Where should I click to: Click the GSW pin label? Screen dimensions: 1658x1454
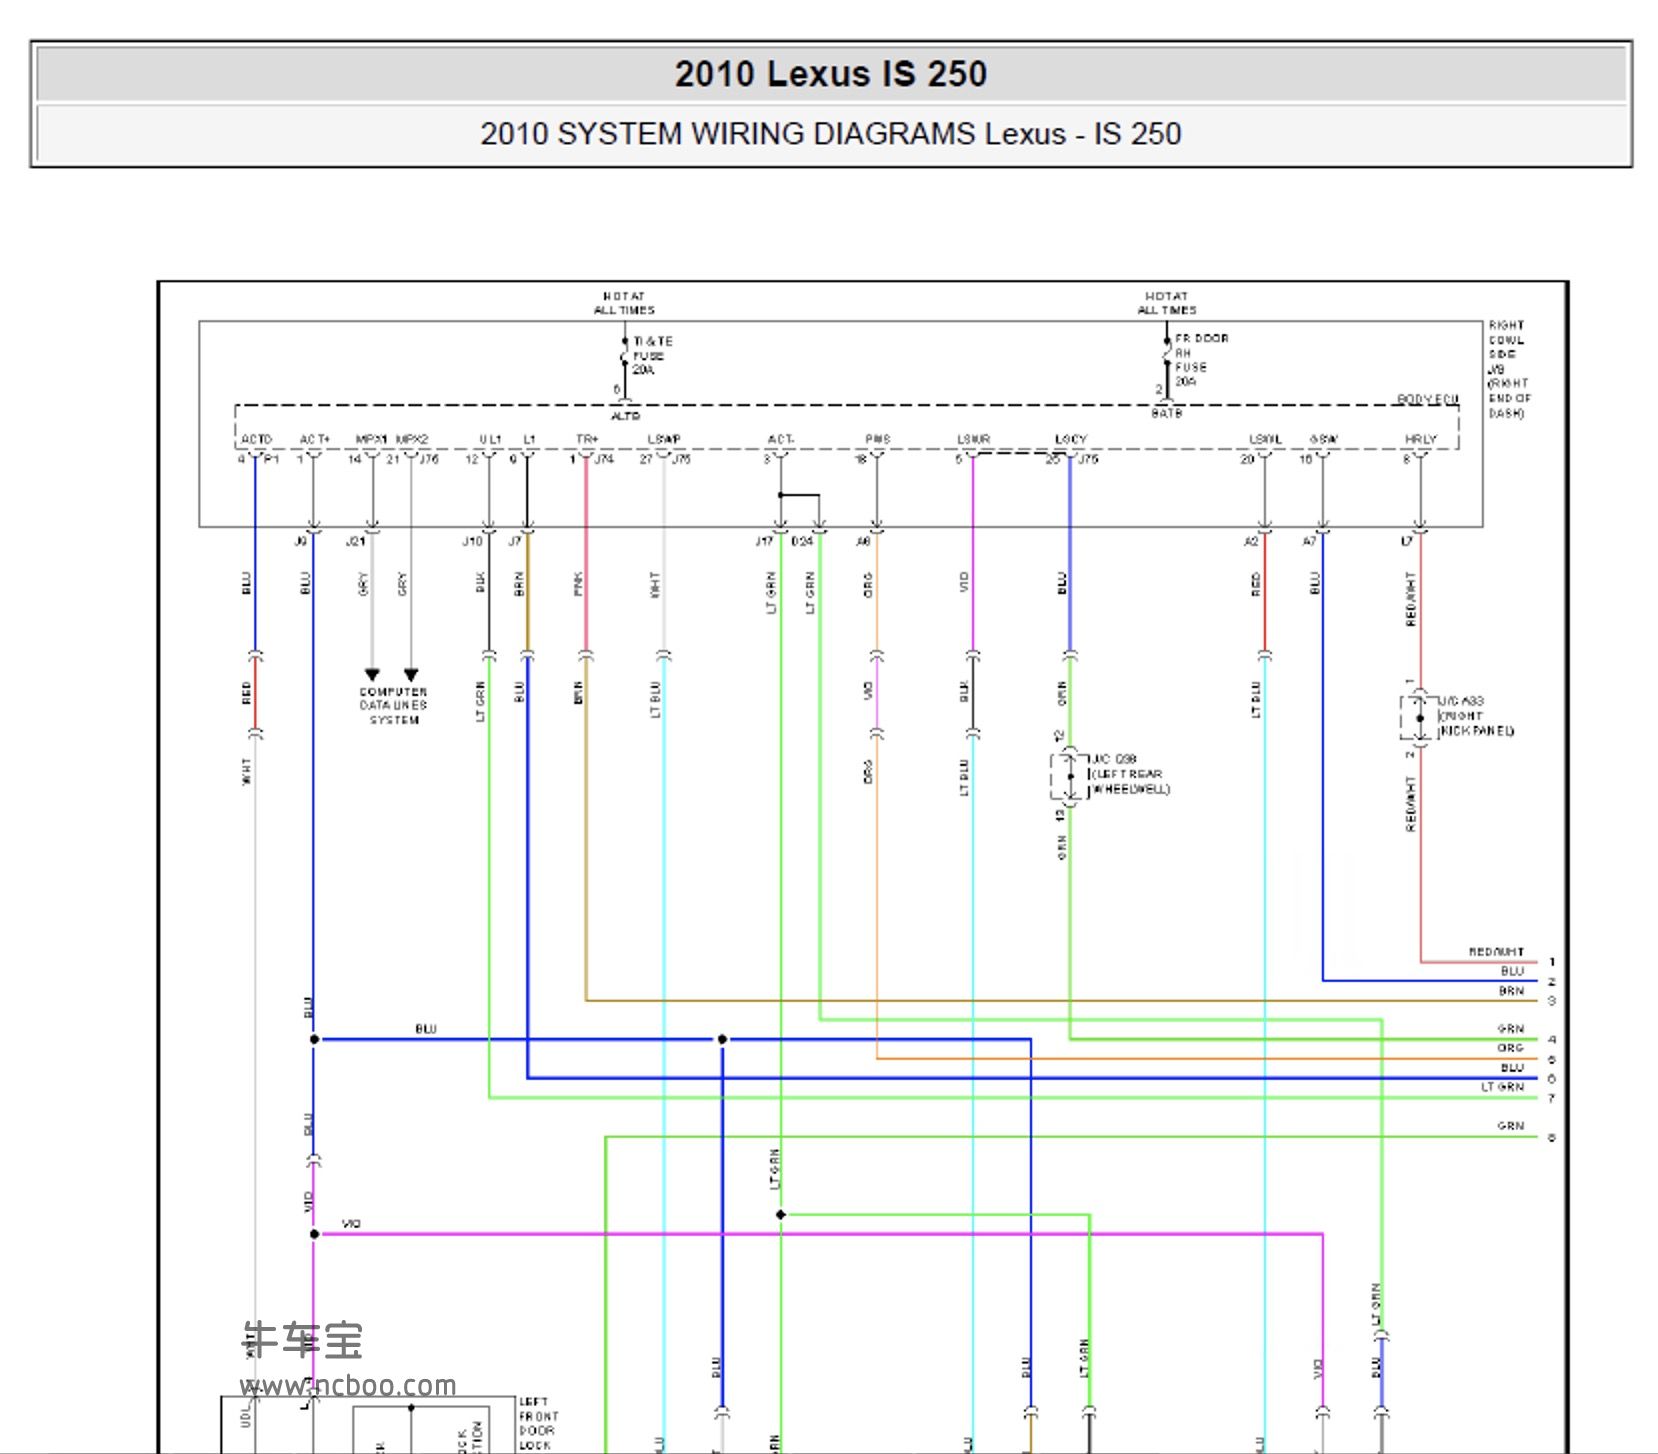[1323, 439]
